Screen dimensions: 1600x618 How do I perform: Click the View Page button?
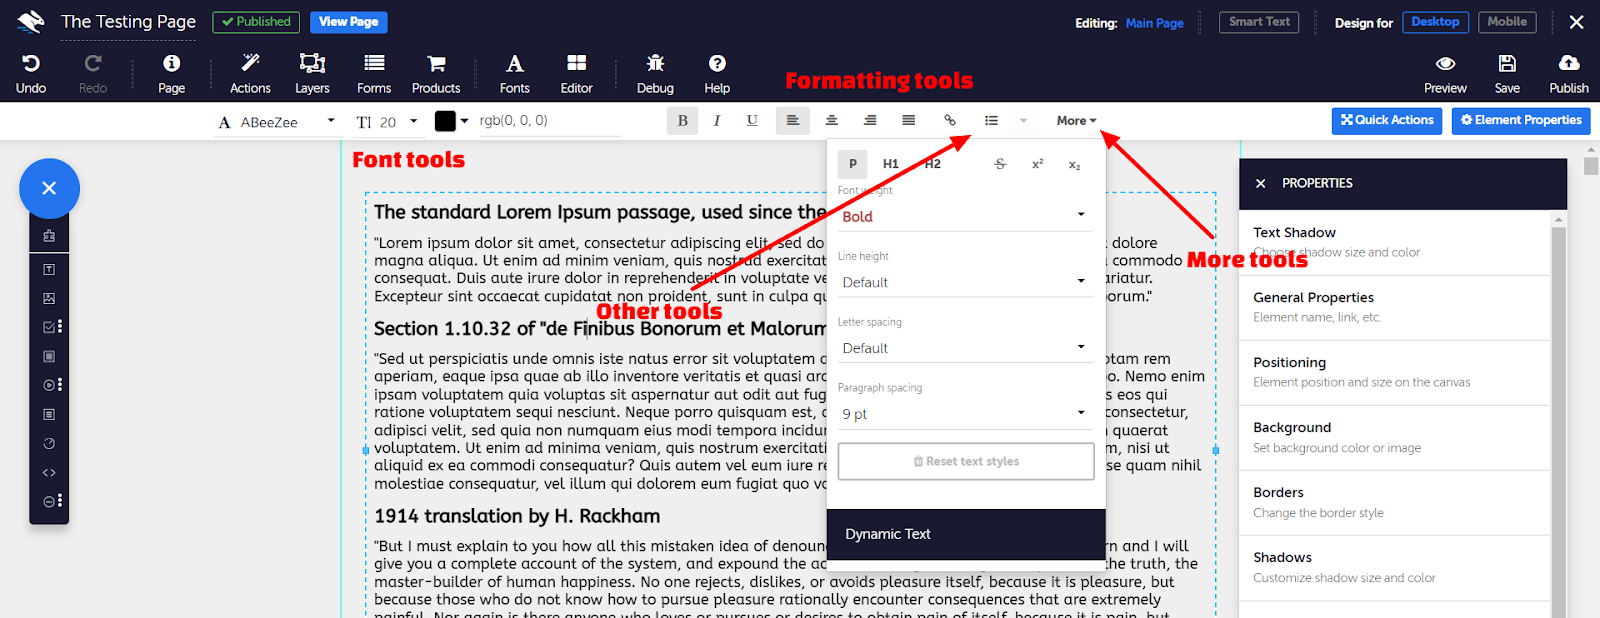coord(348,22)
